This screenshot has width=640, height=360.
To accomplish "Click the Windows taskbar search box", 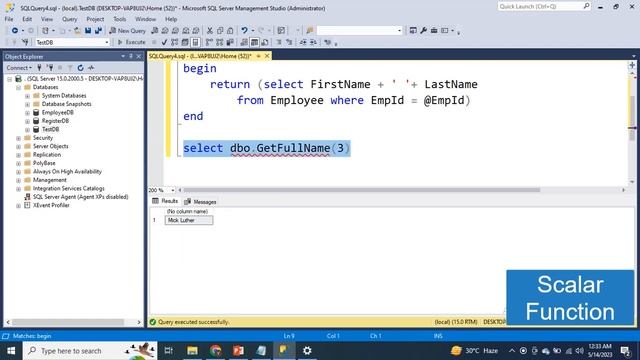I will (90, 351).
